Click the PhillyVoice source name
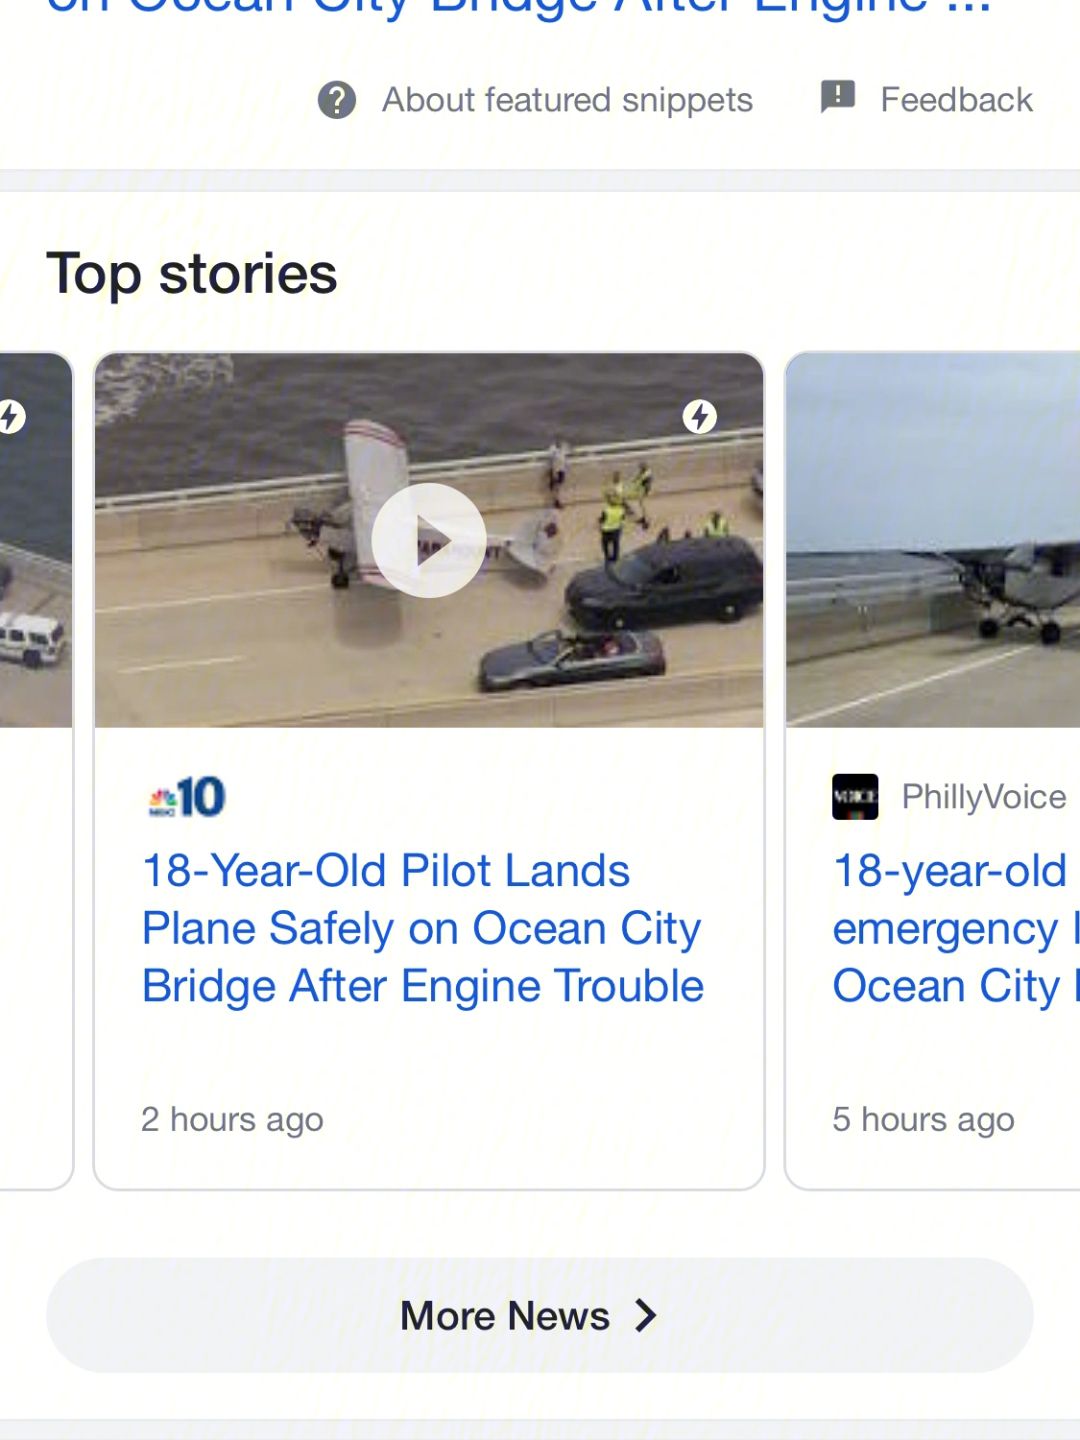The image size is (1080, 1440). click(984, 797)
